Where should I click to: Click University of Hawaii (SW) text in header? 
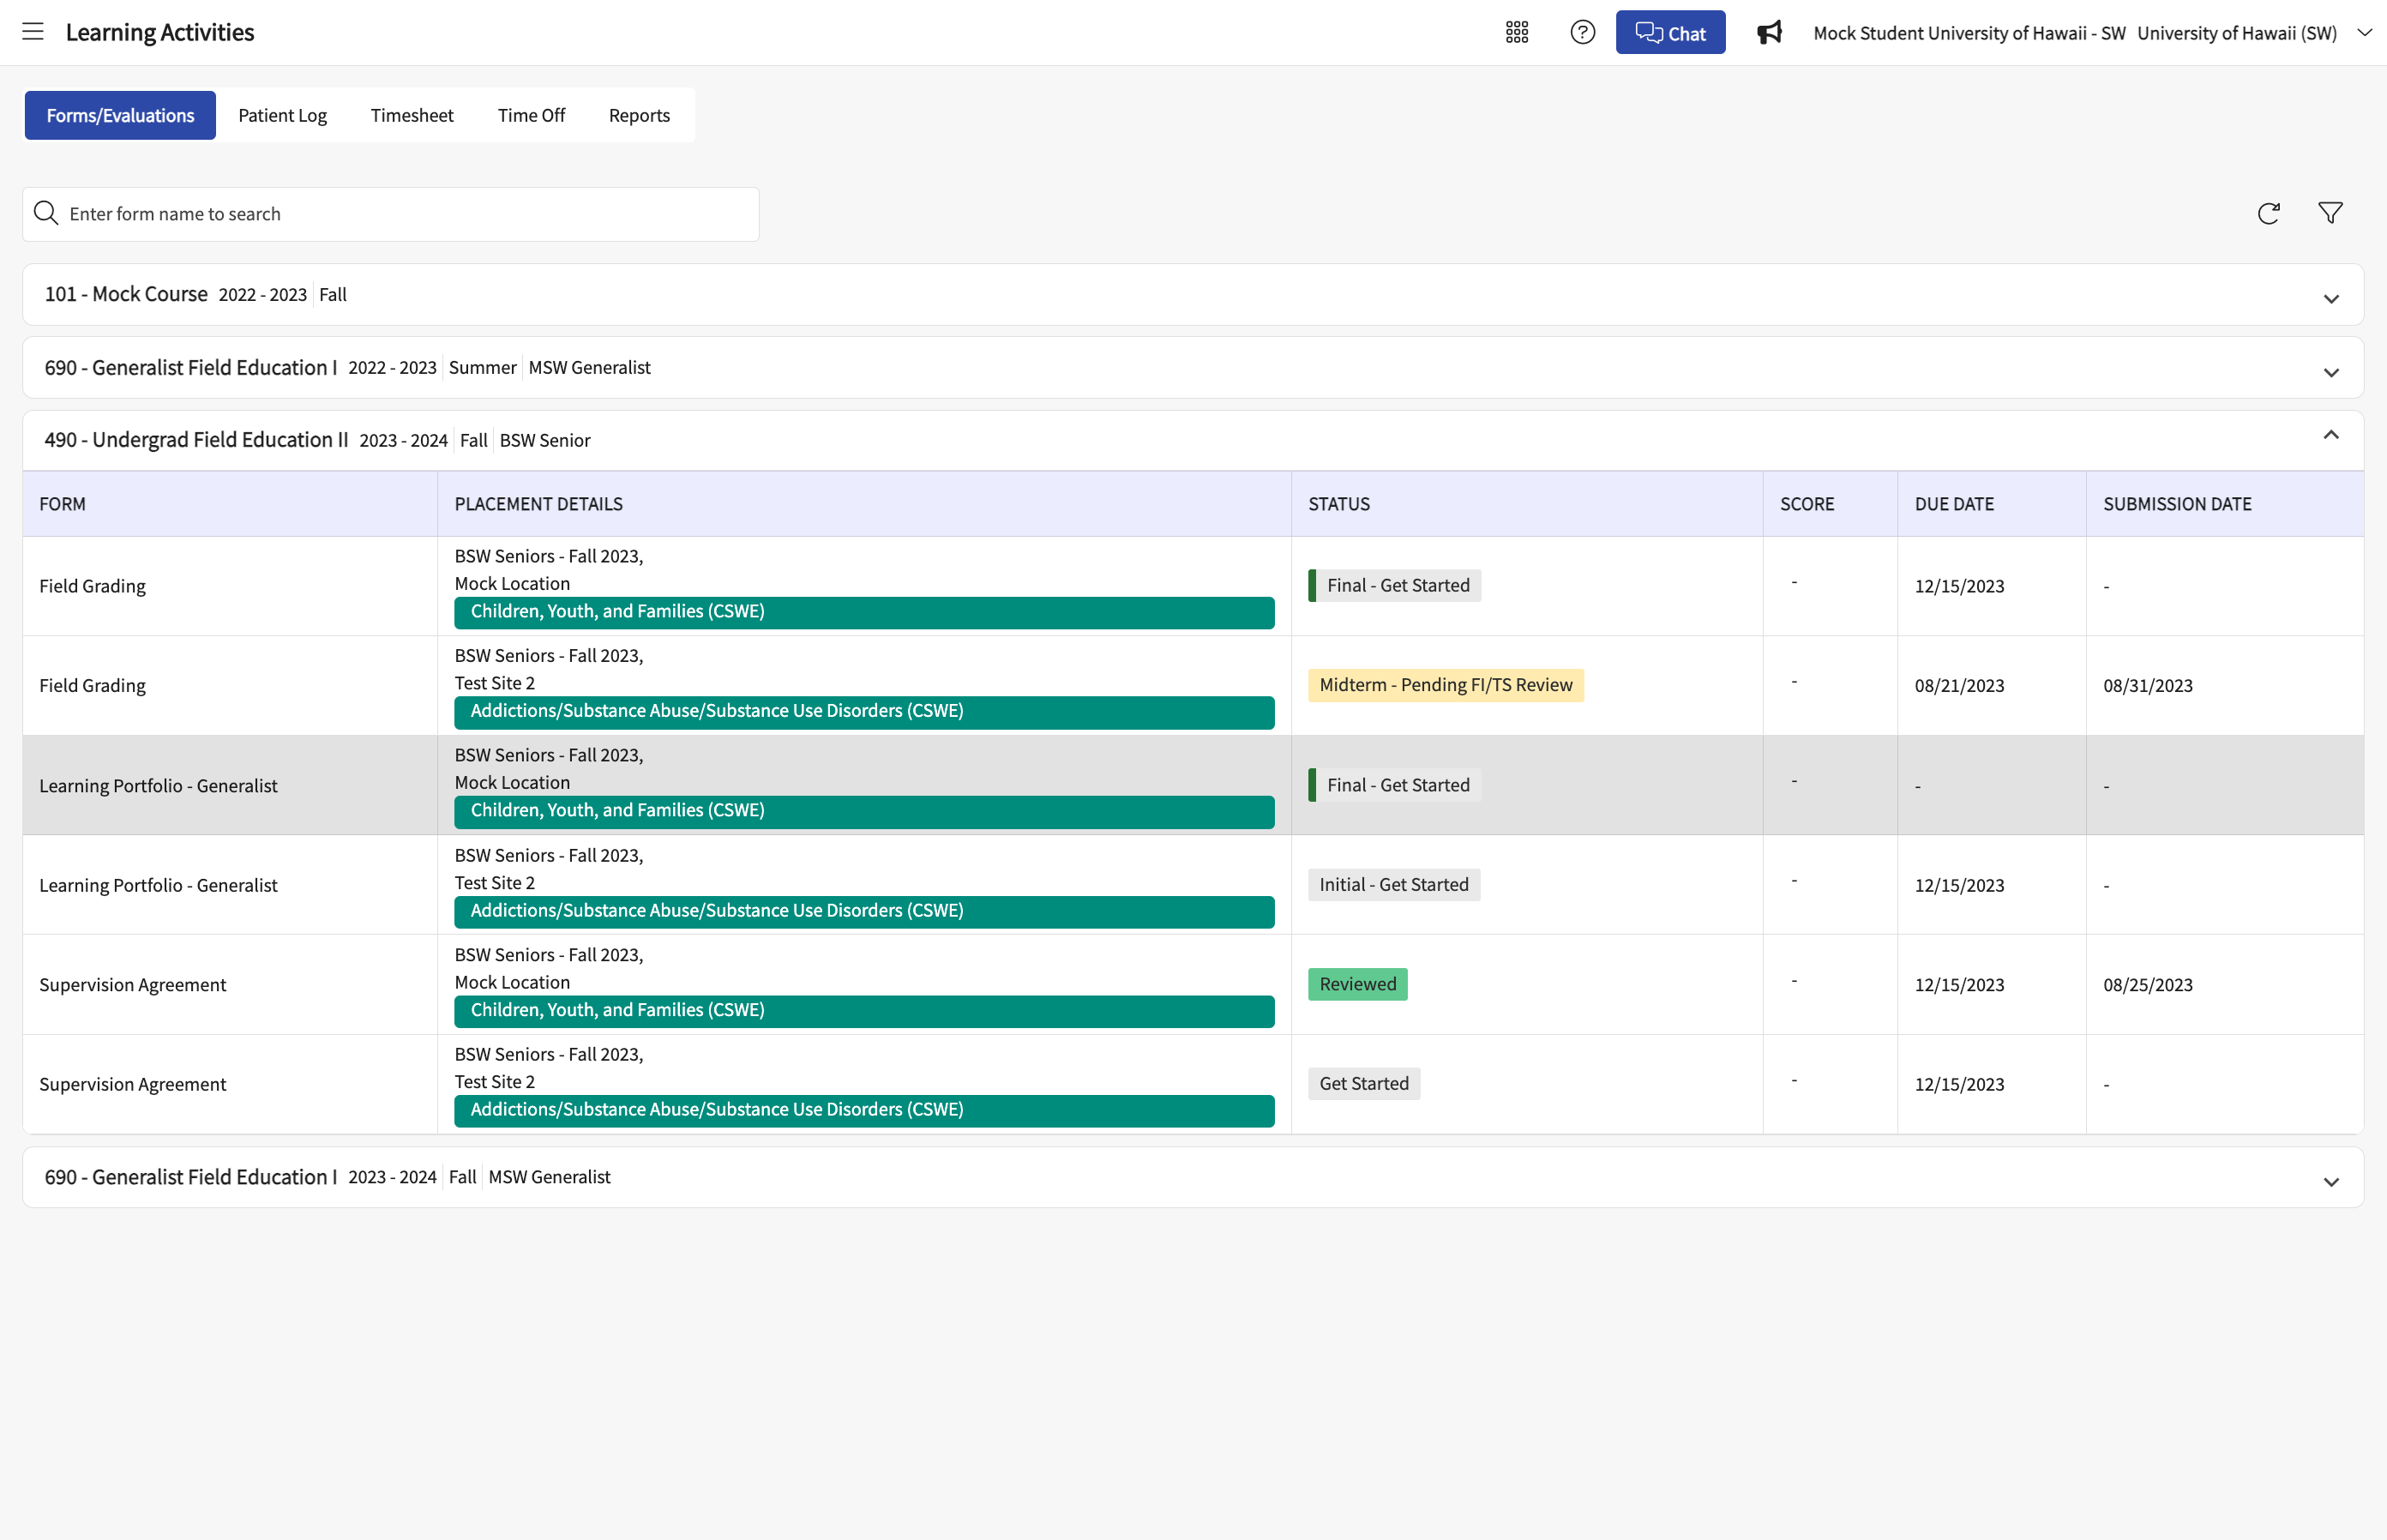[x=2236, y=33]
